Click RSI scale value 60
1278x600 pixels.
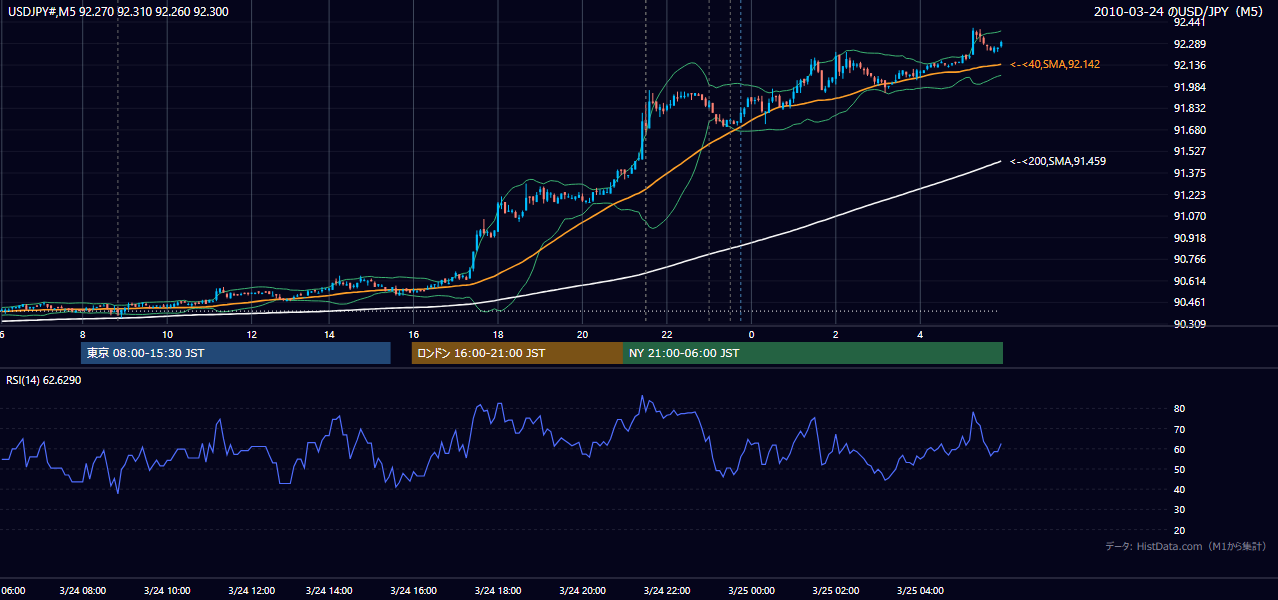[x=1180, y=449]
